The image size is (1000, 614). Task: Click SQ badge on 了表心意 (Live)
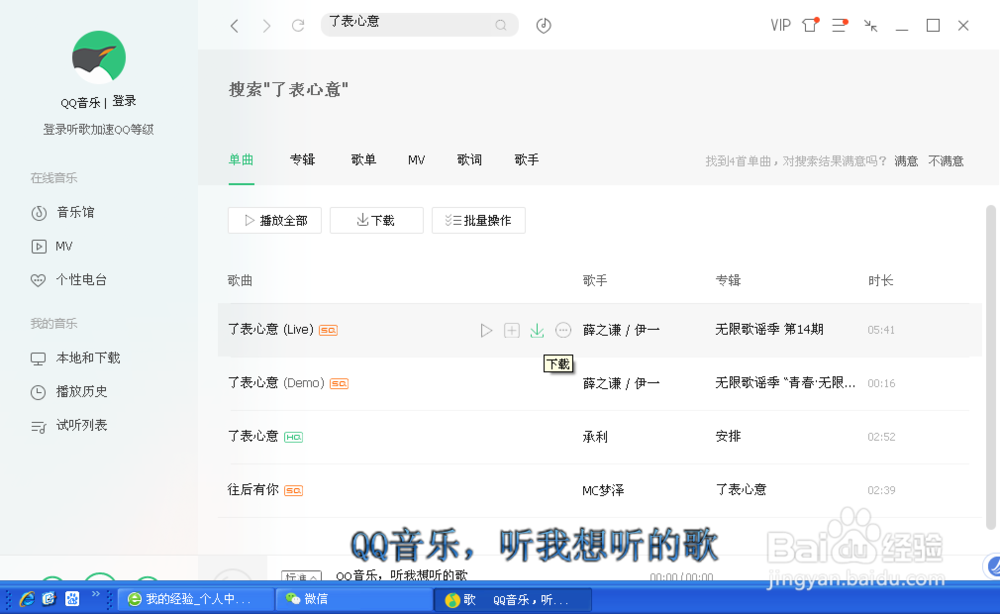click(x=328, y=330)
